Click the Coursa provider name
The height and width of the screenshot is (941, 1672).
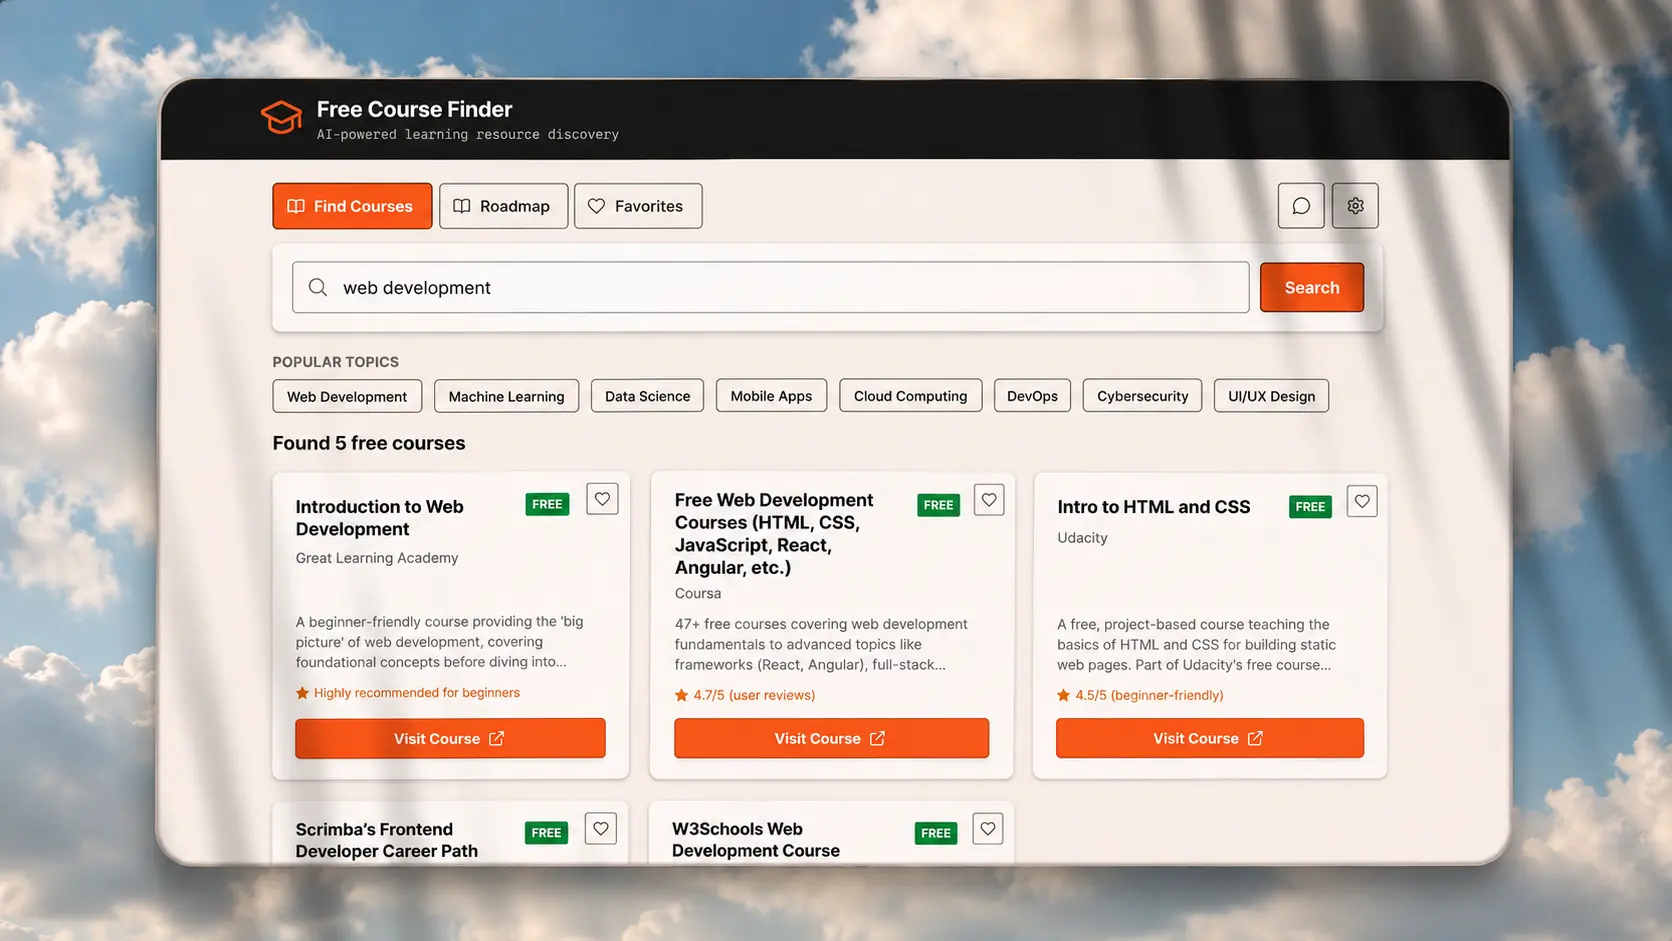[698, 593]
